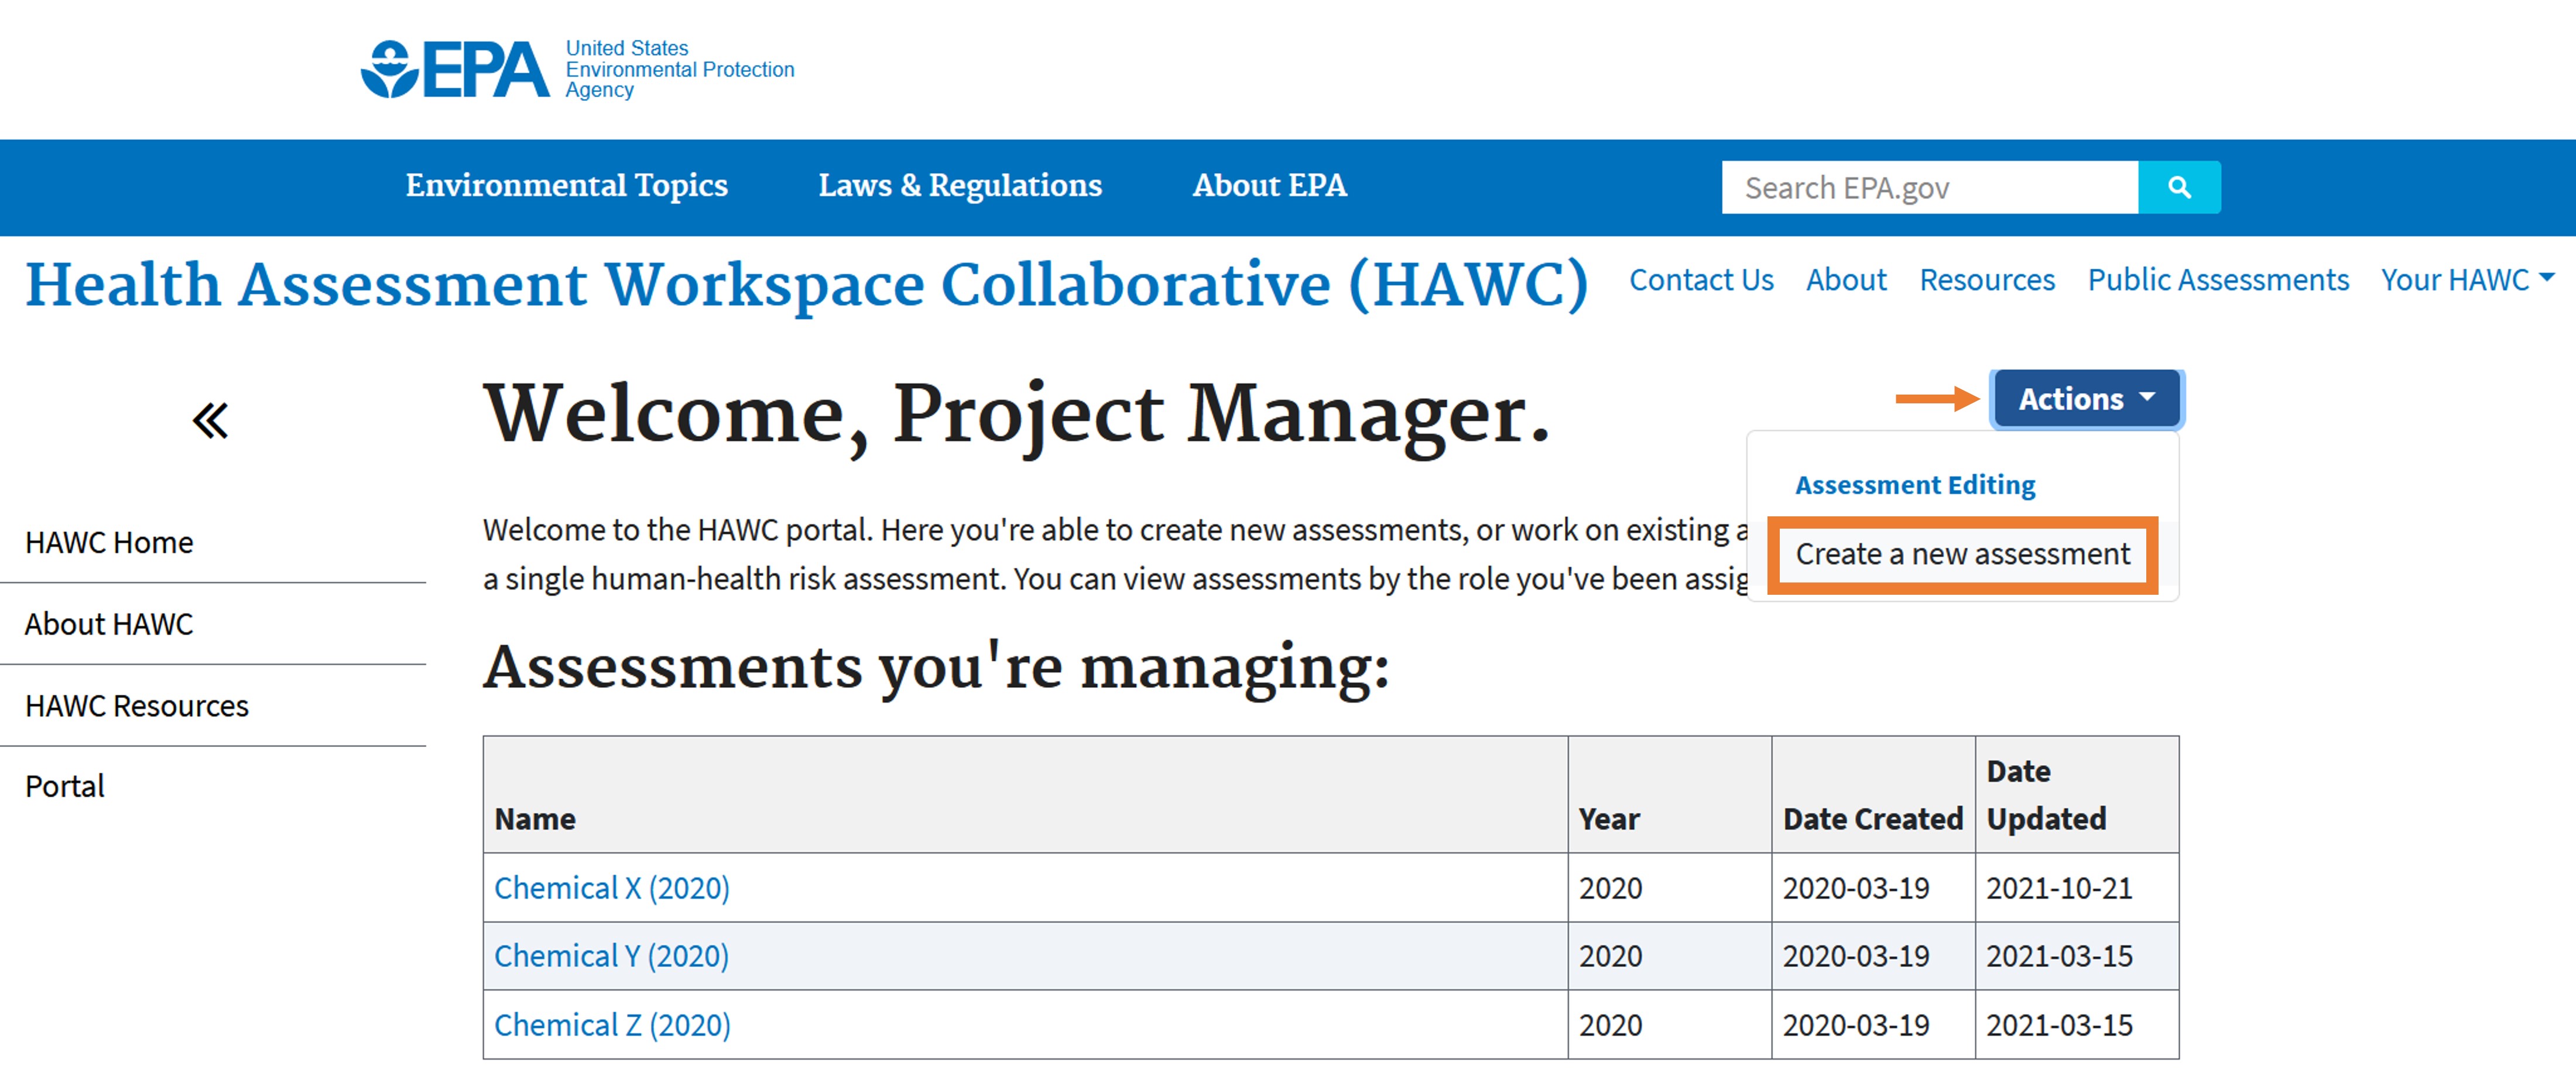Click the Search EPA.gov field

1928,187
